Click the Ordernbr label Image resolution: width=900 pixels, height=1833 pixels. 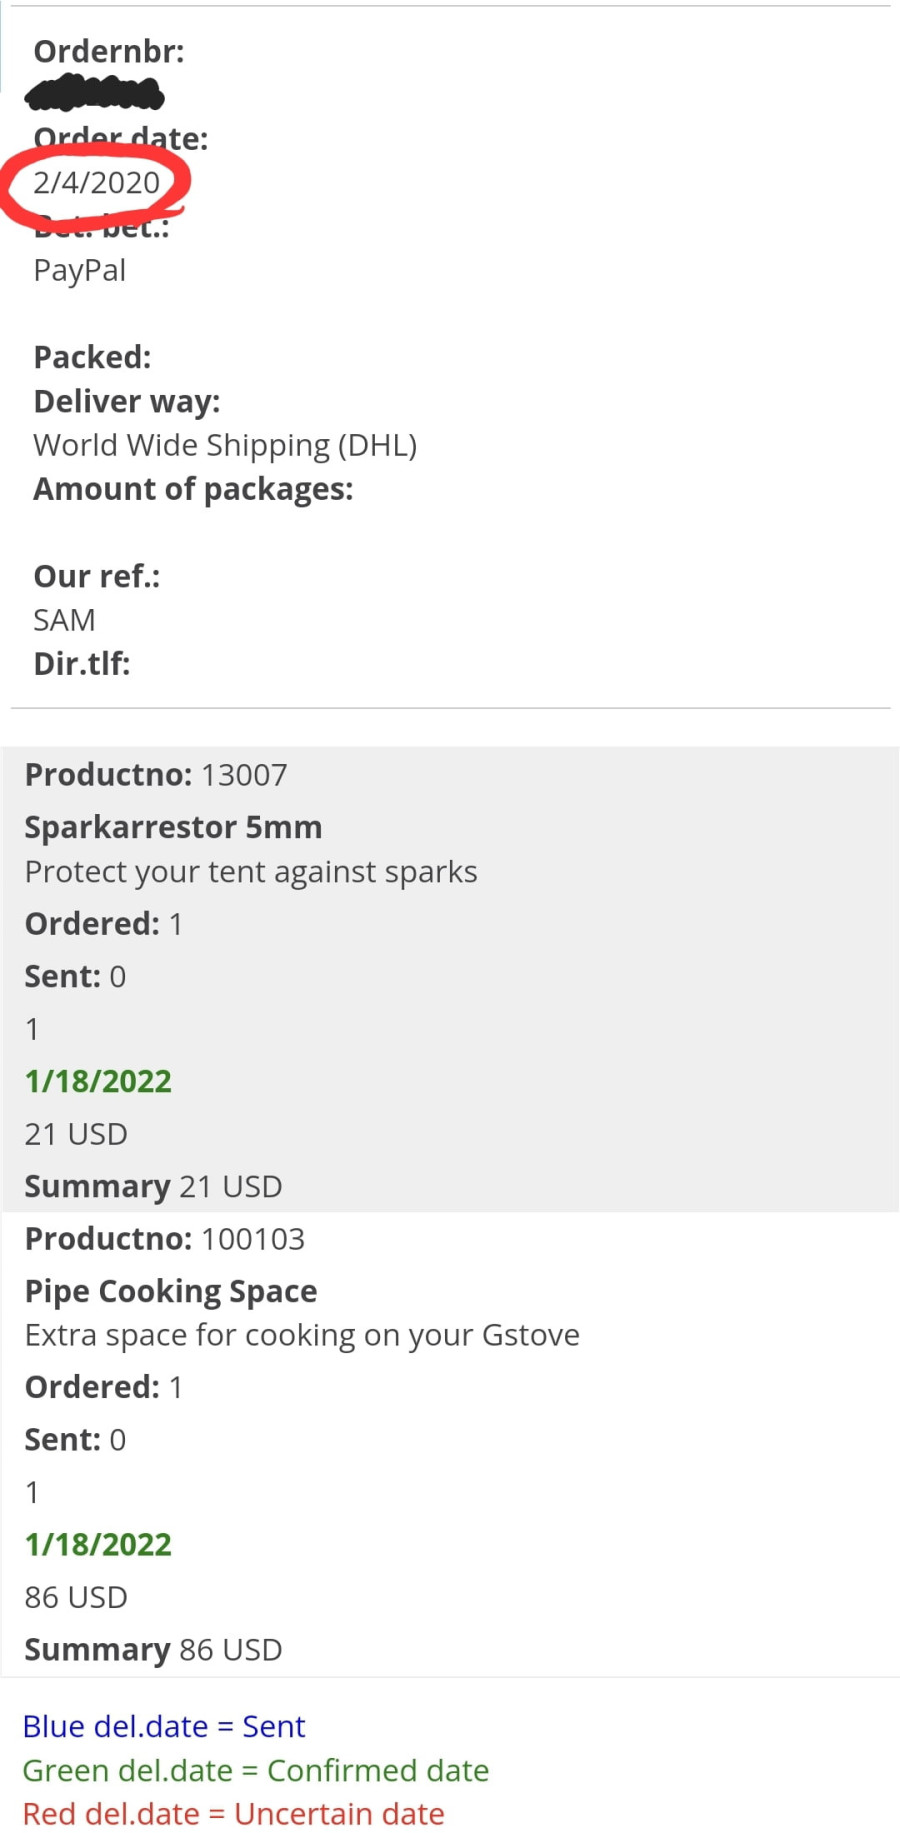109,52
